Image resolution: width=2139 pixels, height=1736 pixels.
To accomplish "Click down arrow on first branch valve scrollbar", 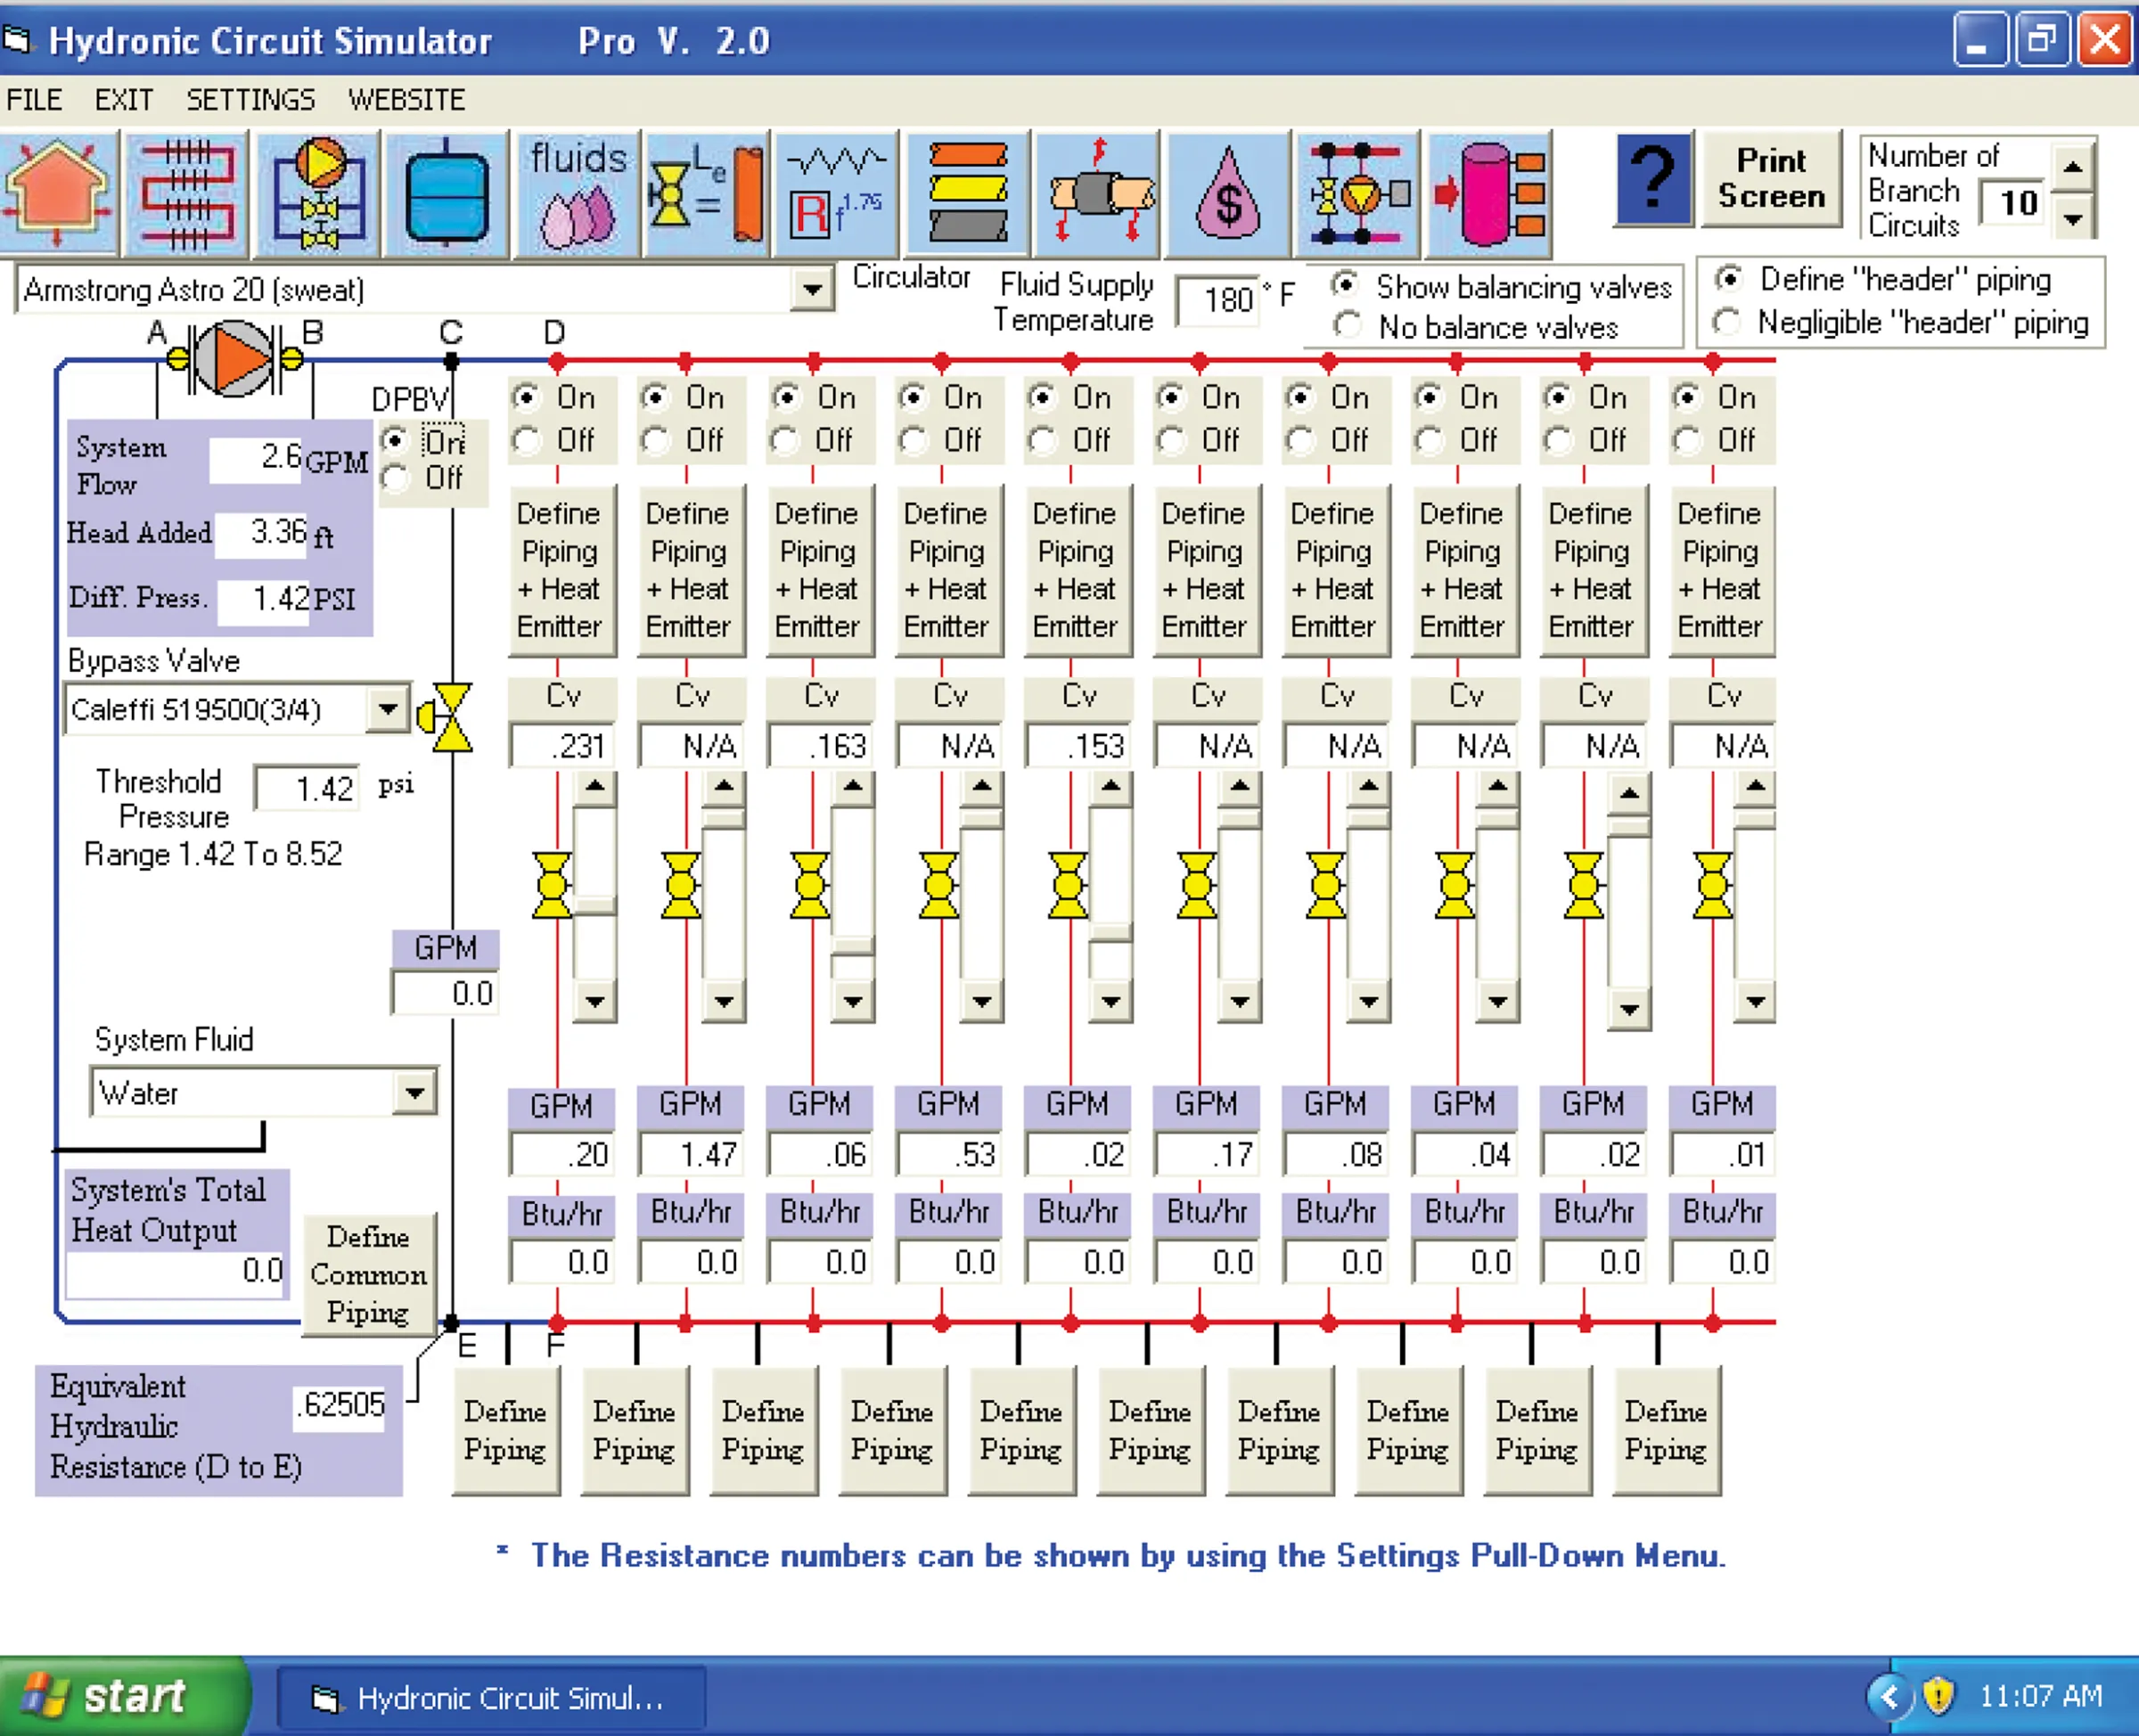I will [x=595, y=1001].
